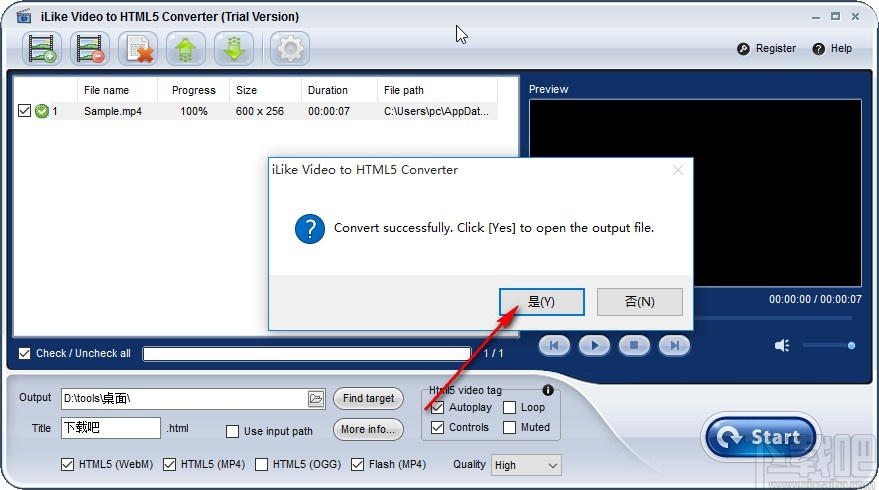The image size is (879, 490).
Task: Click the 是(Y) button in dialog
Action: [x=542, y=302]
